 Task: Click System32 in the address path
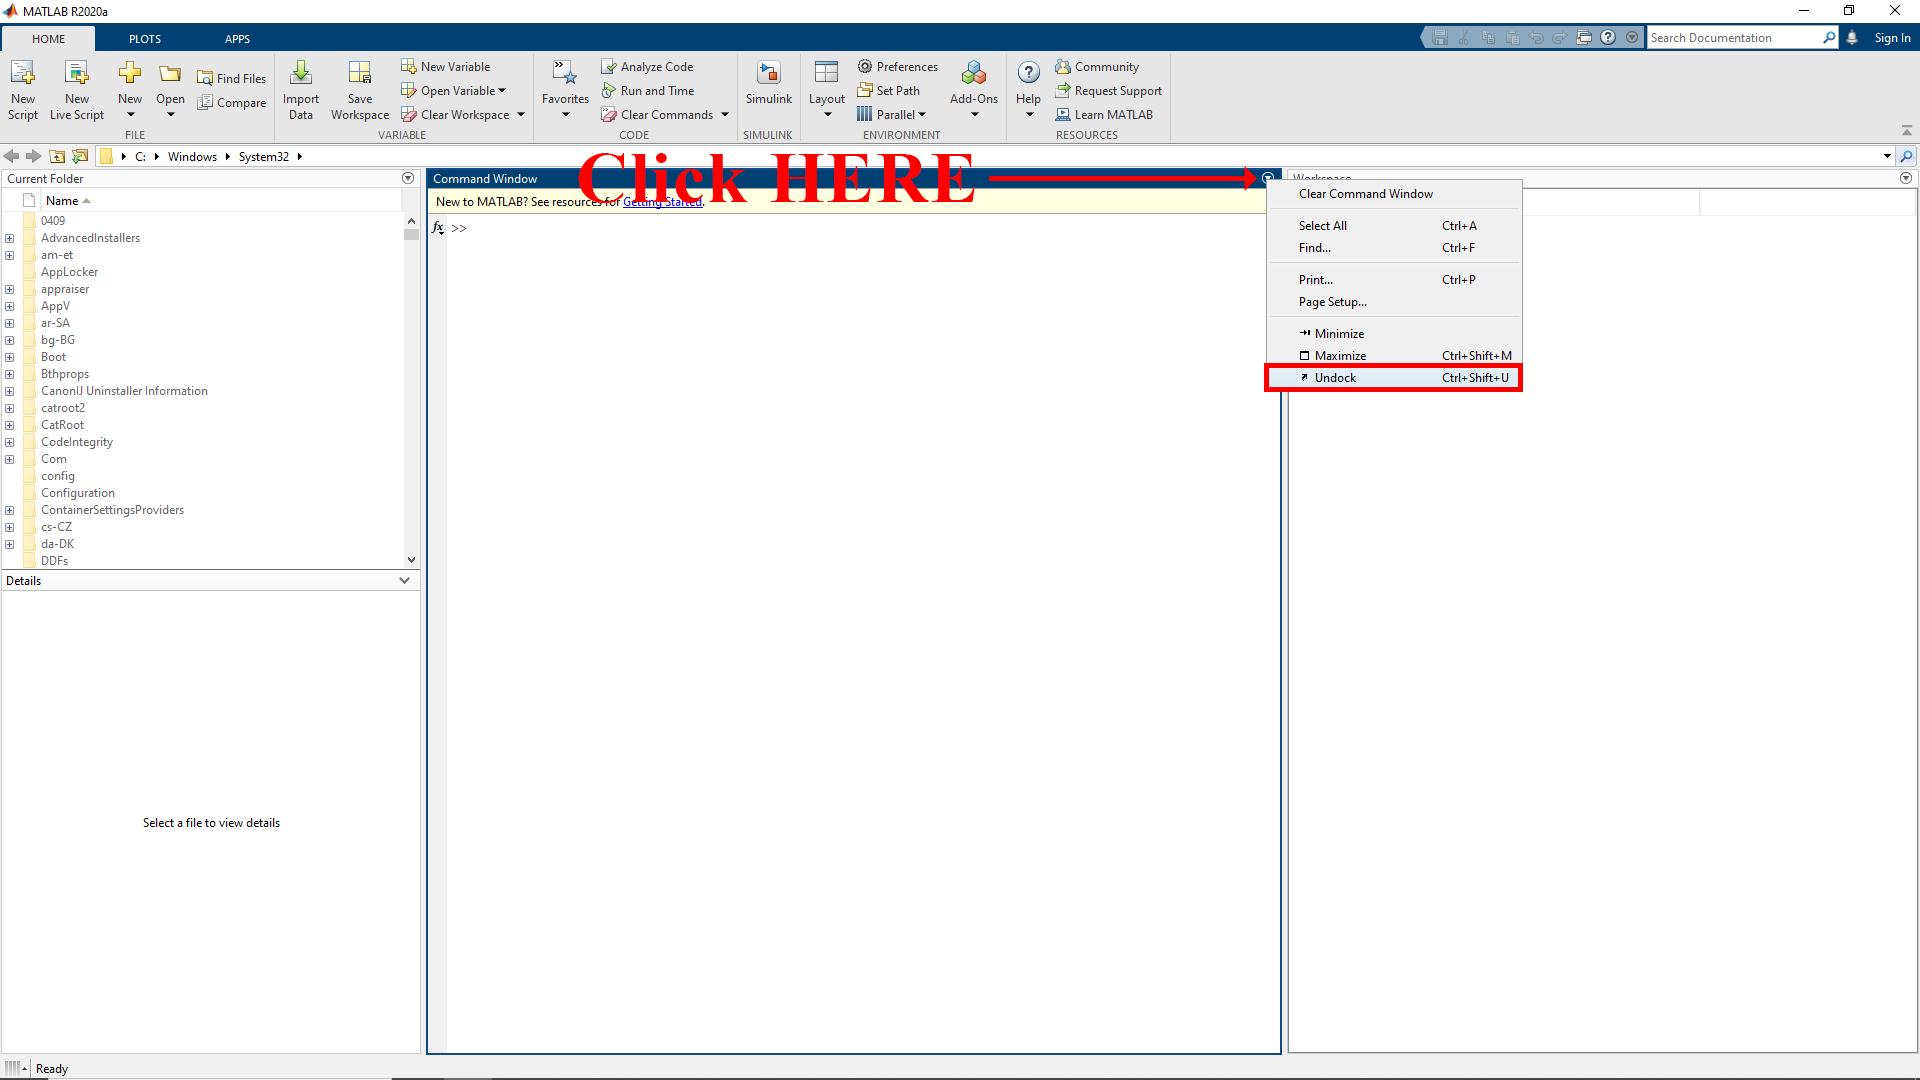[x=263, y=157]
